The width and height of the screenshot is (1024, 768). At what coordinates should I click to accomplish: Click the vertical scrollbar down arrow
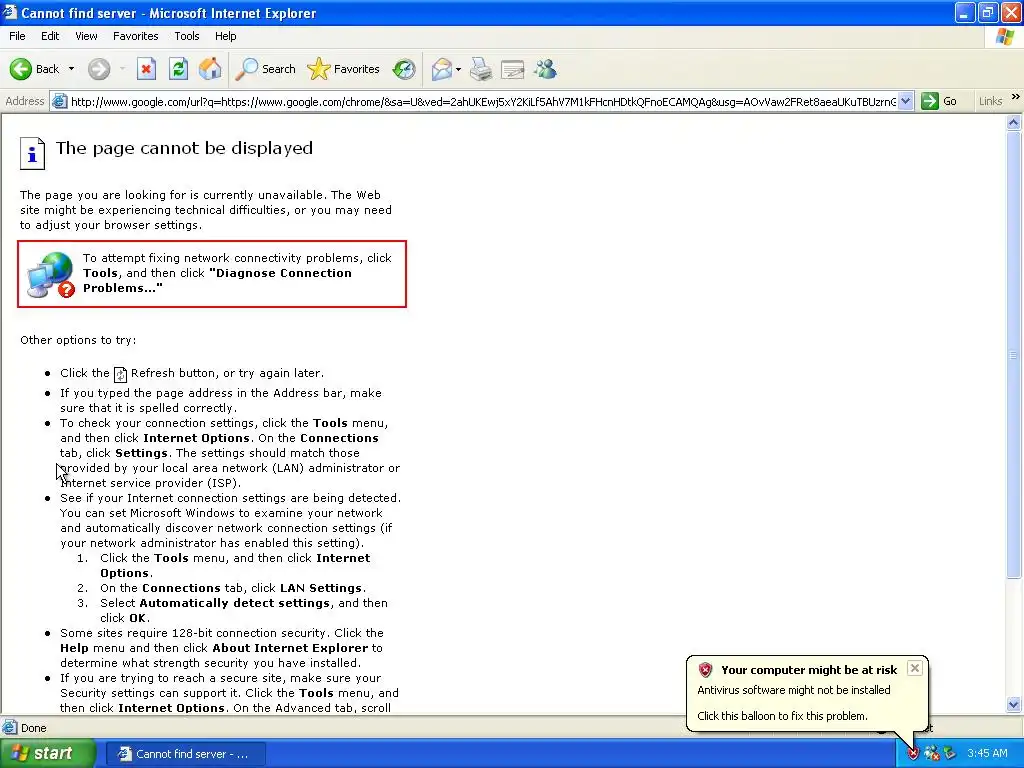(1014, 704)
